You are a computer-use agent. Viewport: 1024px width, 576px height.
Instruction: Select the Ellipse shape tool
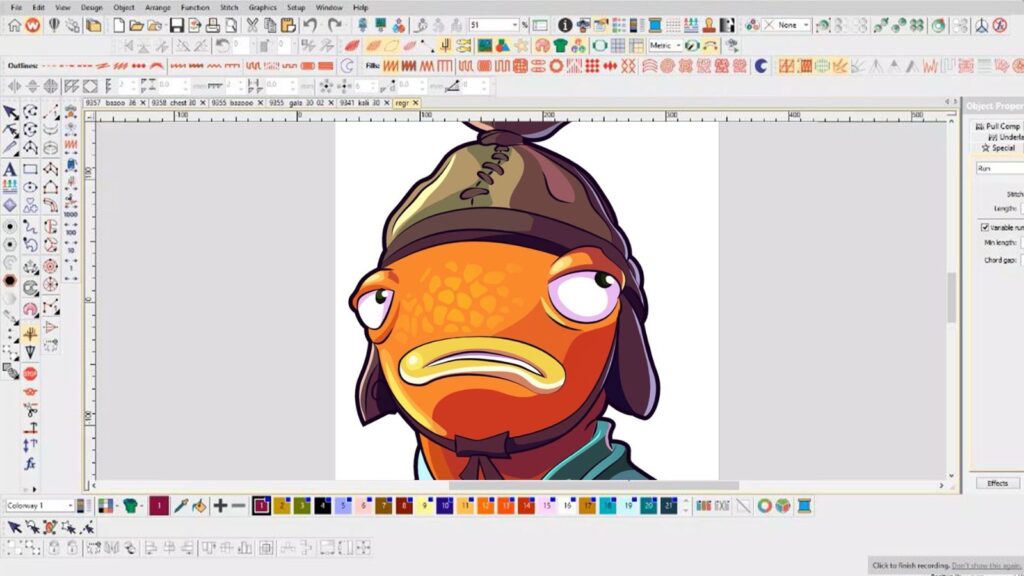pos(30,187)
